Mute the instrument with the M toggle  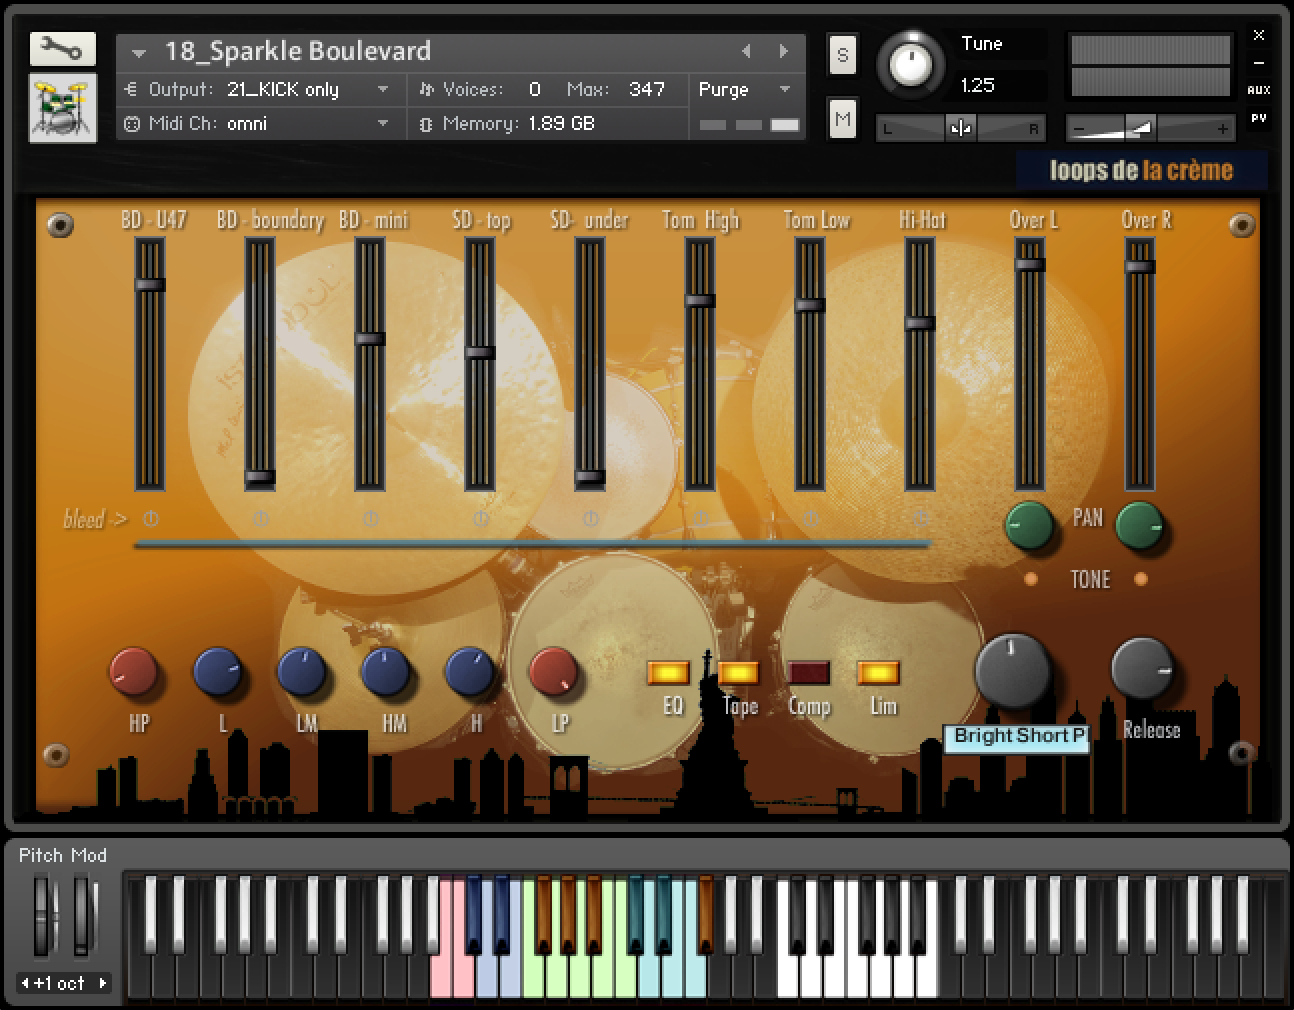click(x=842, y=118)
